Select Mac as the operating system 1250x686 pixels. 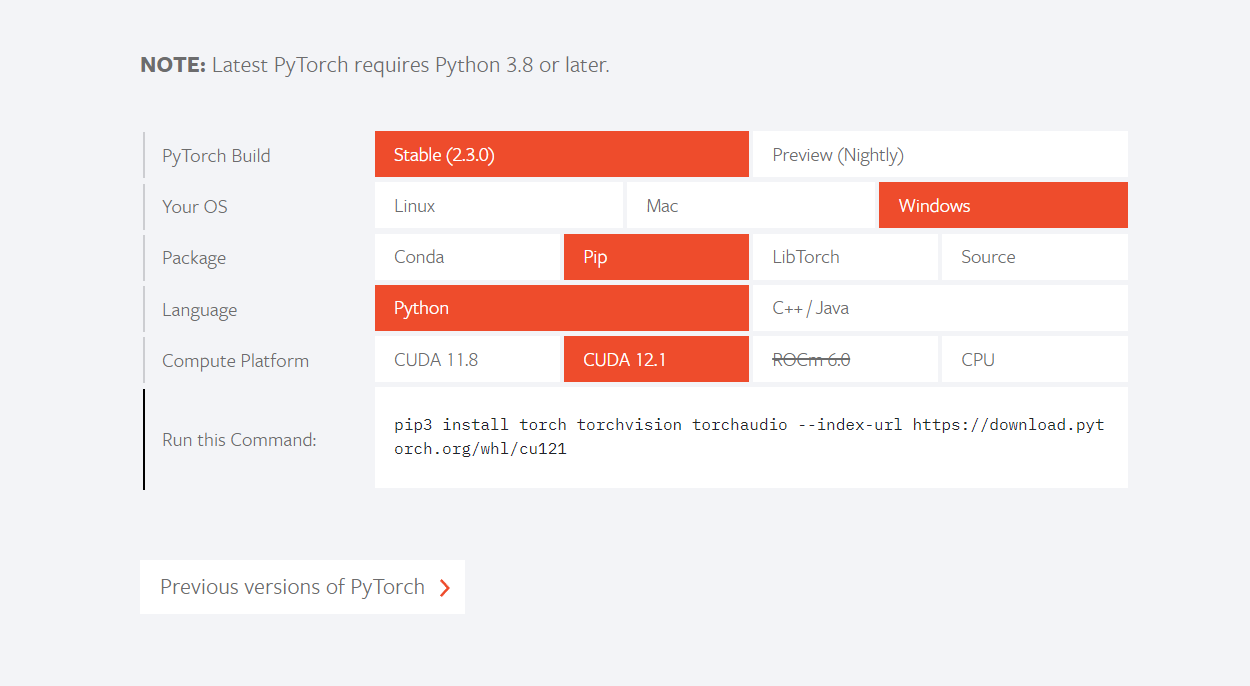tap(751, 206)
